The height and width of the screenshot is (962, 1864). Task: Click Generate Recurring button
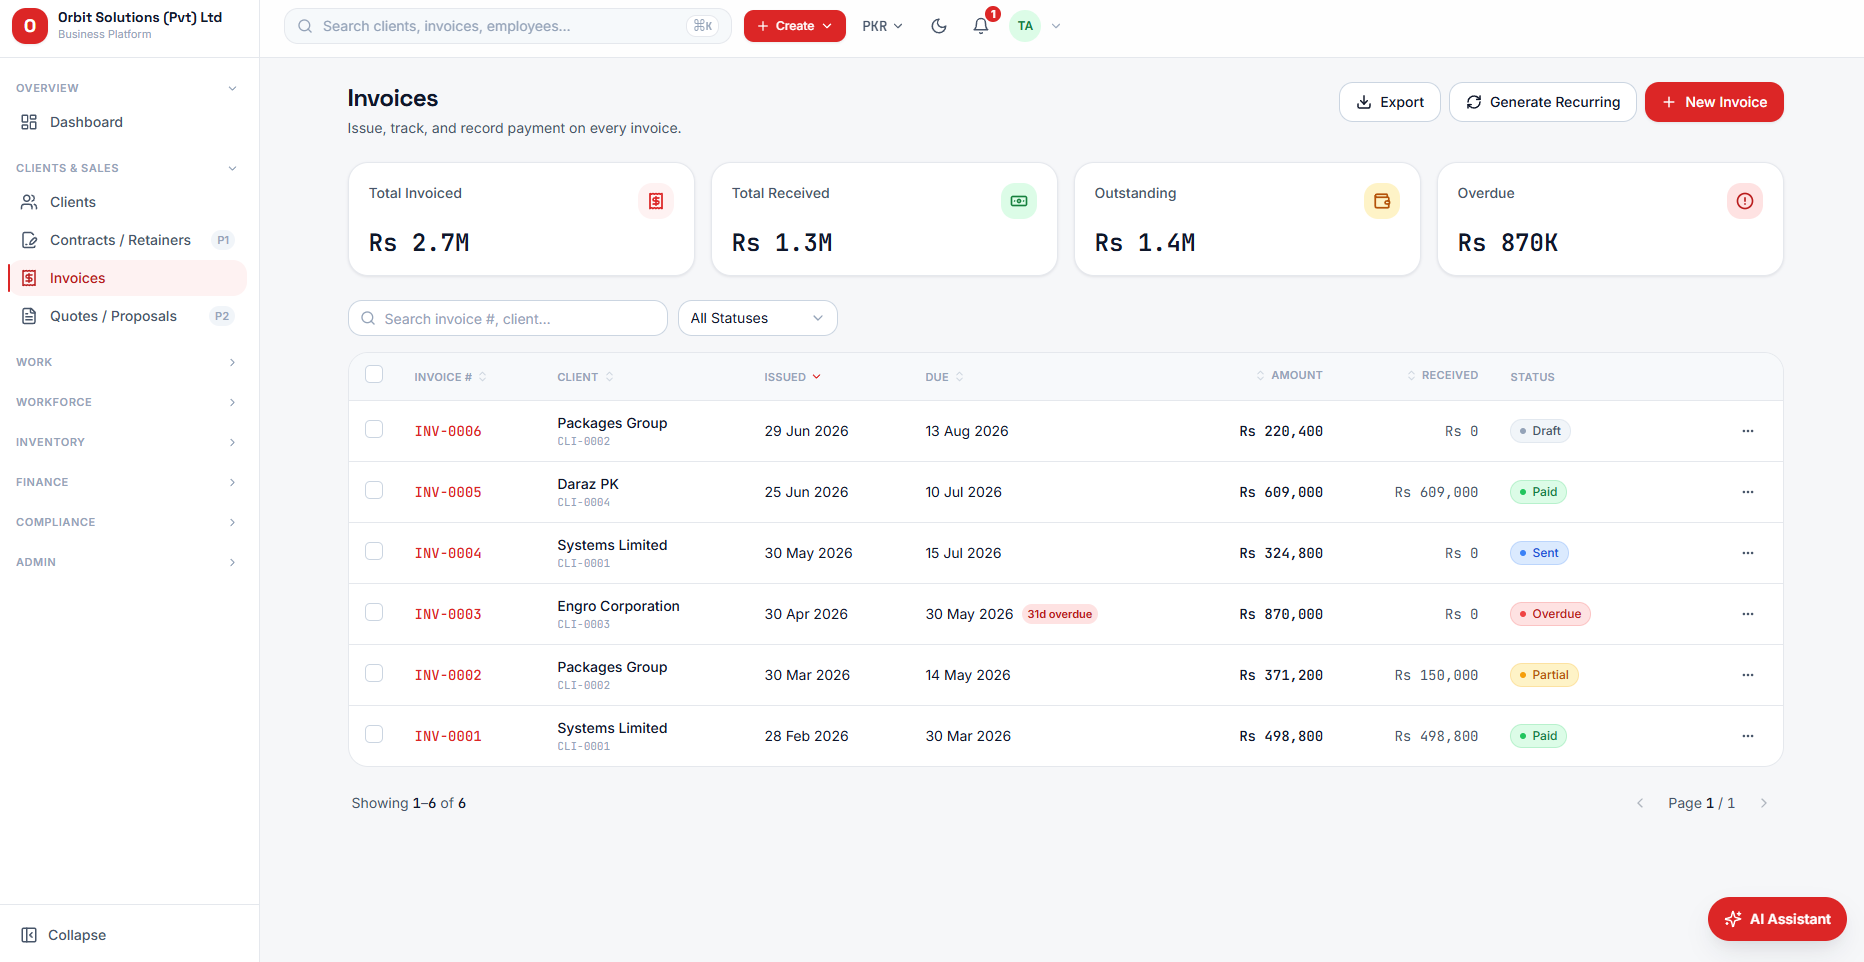point(1542,102)
